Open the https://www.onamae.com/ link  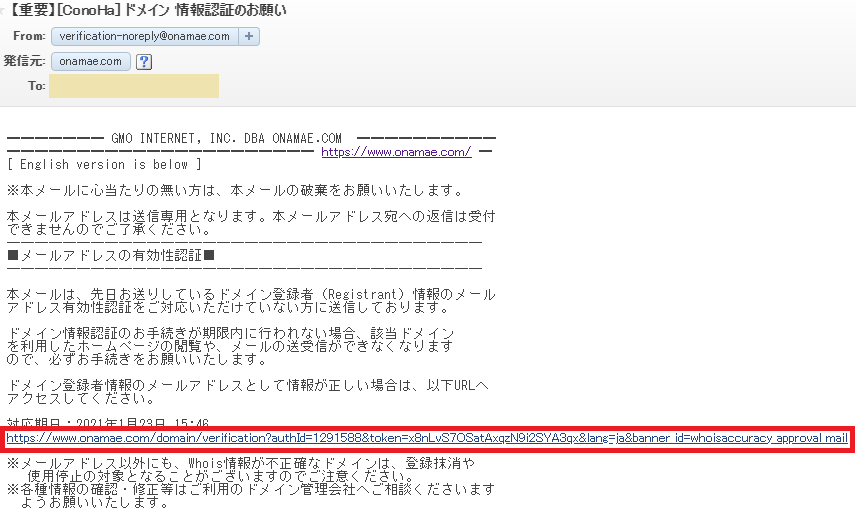click(x=396, y=152)
